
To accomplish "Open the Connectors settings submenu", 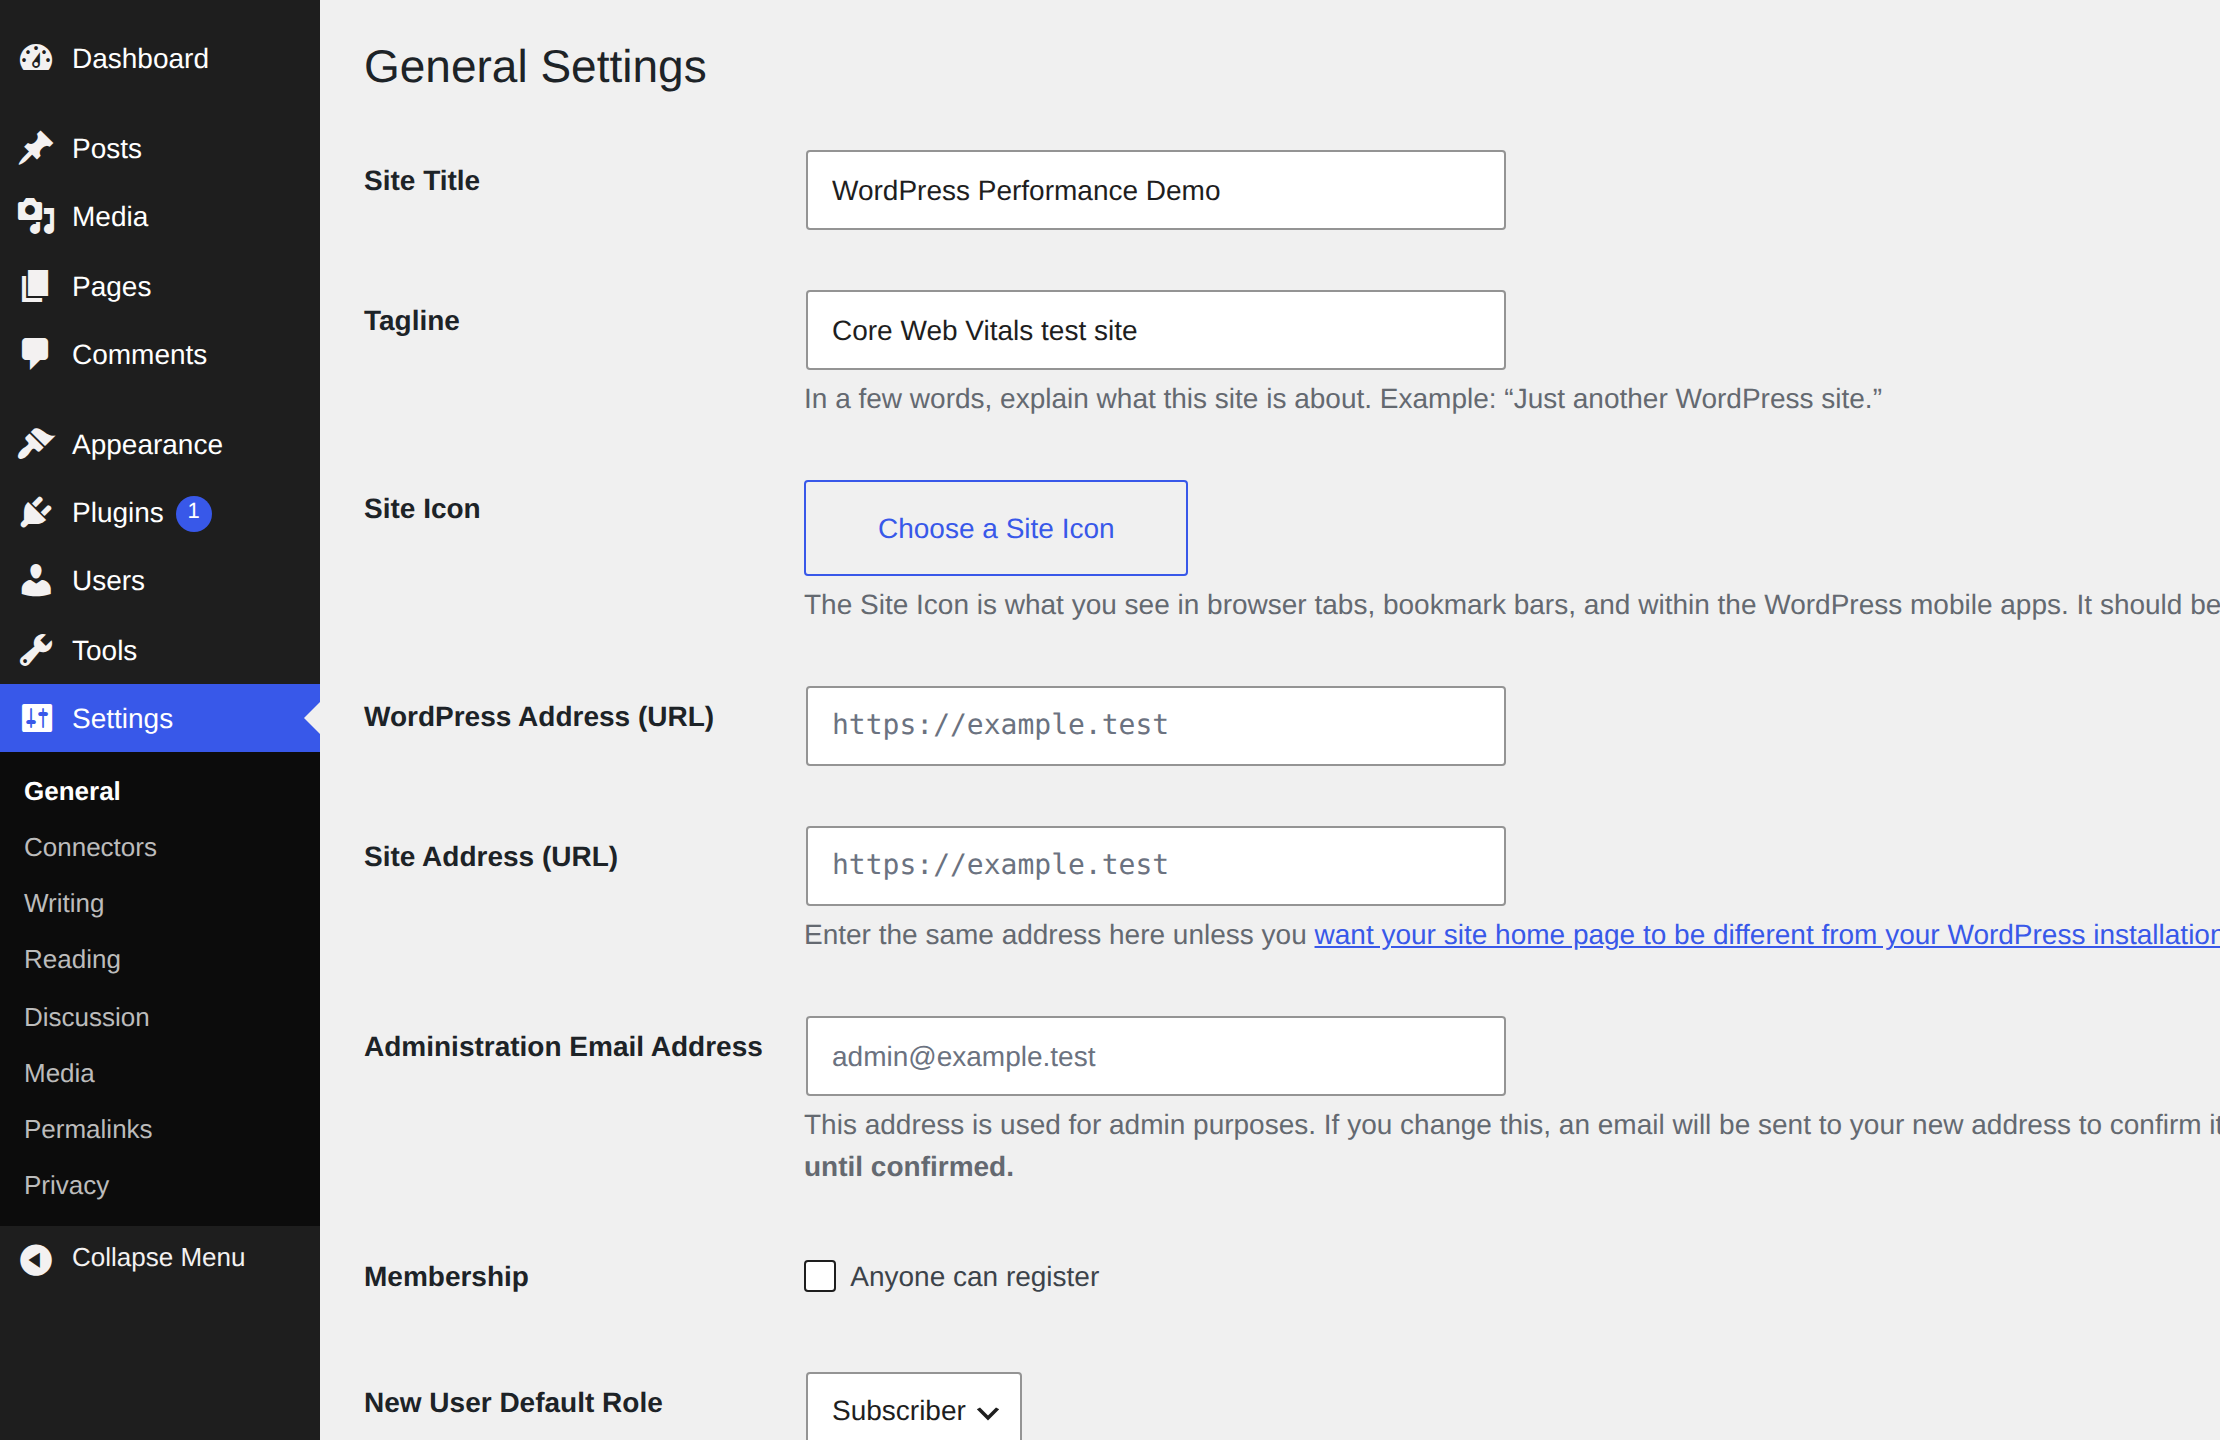I will pyautogui.click(x=90, y=847).
